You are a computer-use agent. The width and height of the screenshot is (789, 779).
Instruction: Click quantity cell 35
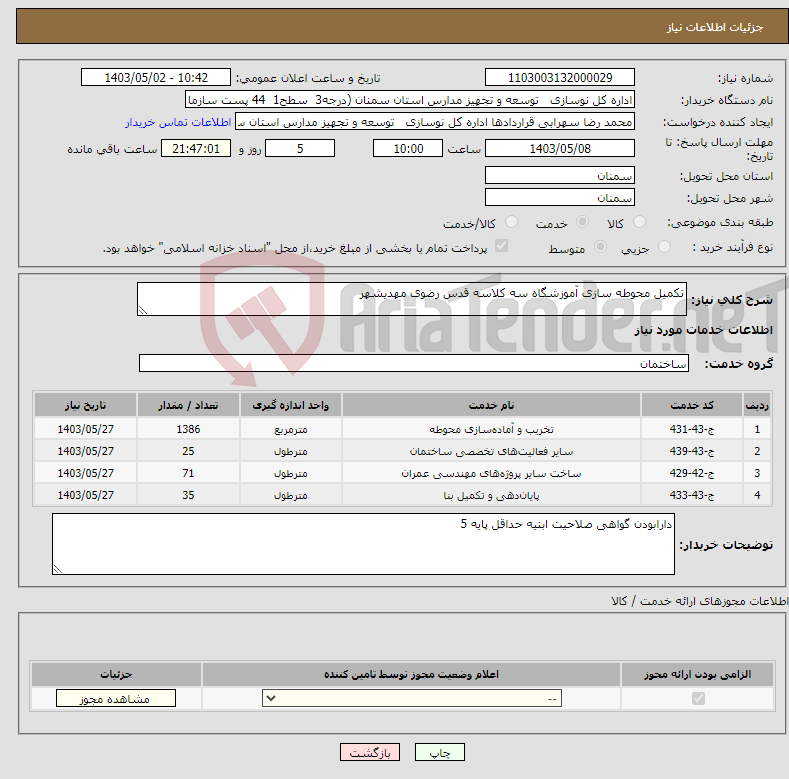click(188, 496)
